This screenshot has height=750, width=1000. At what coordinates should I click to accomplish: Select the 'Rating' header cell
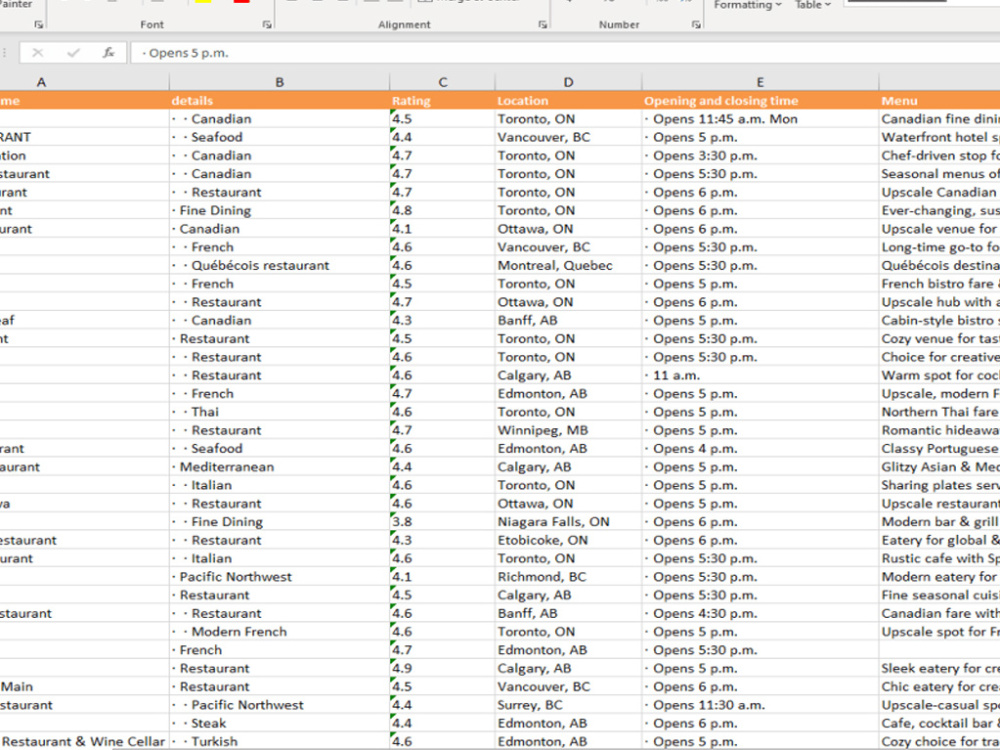pos(443,101)
